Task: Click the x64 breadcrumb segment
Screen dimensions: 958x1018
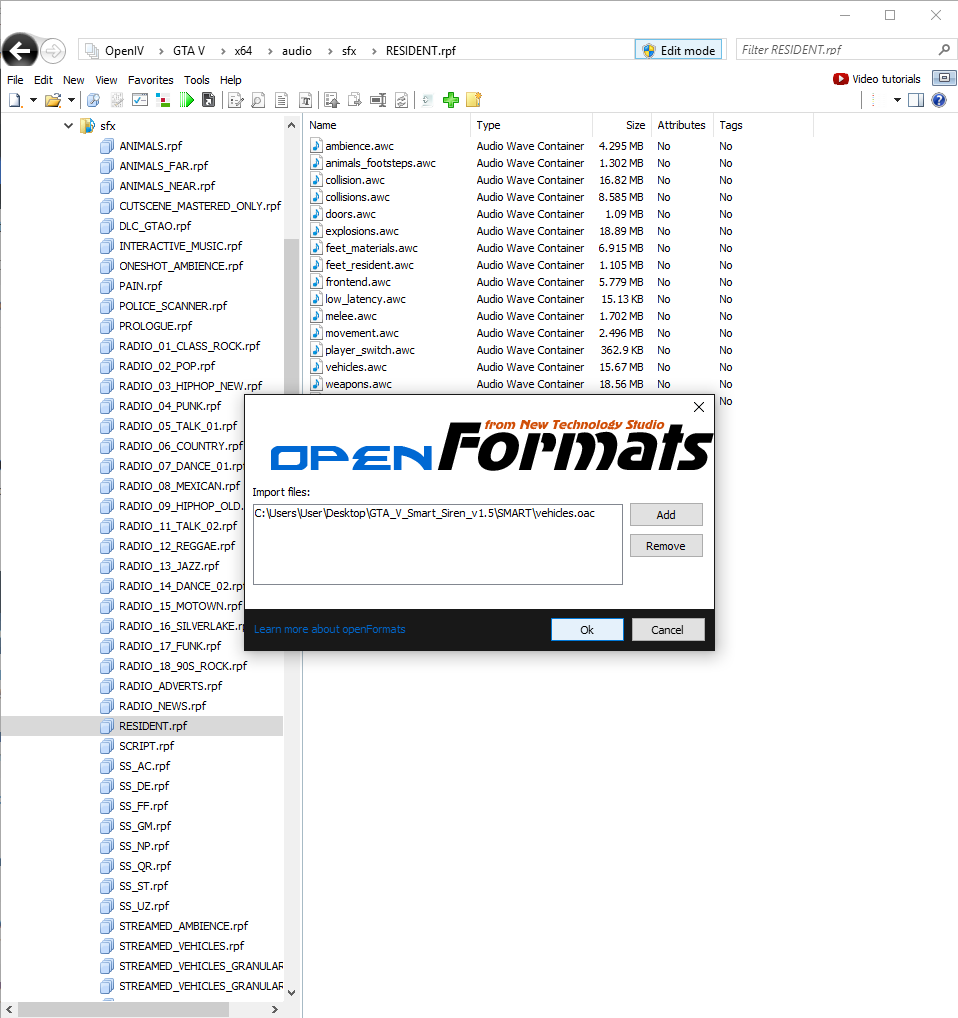Action: pos(243,51)
